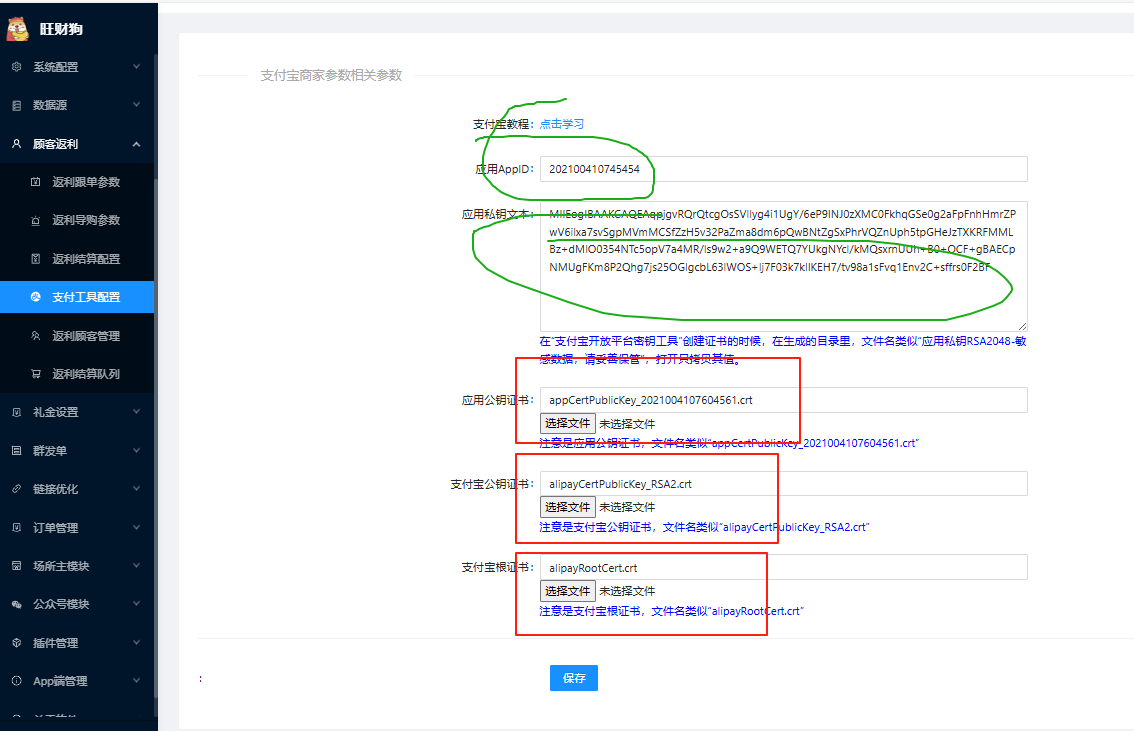Image resolution: width=1134 pixels, height=731 pixels.
Task: Expand the App端管理 menu arrow
Action: click(136, 681)
